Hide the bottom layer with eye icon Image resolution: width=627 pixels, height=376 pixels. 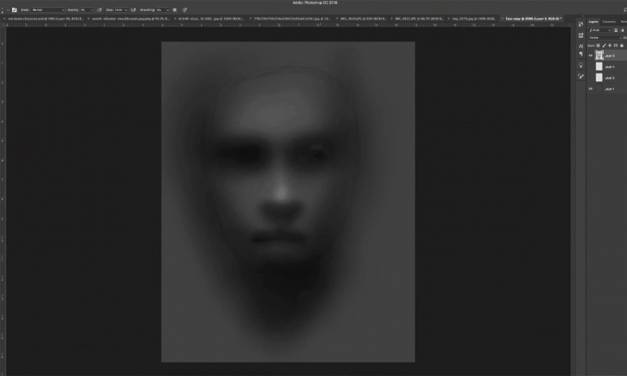click(x=591, y=89)
